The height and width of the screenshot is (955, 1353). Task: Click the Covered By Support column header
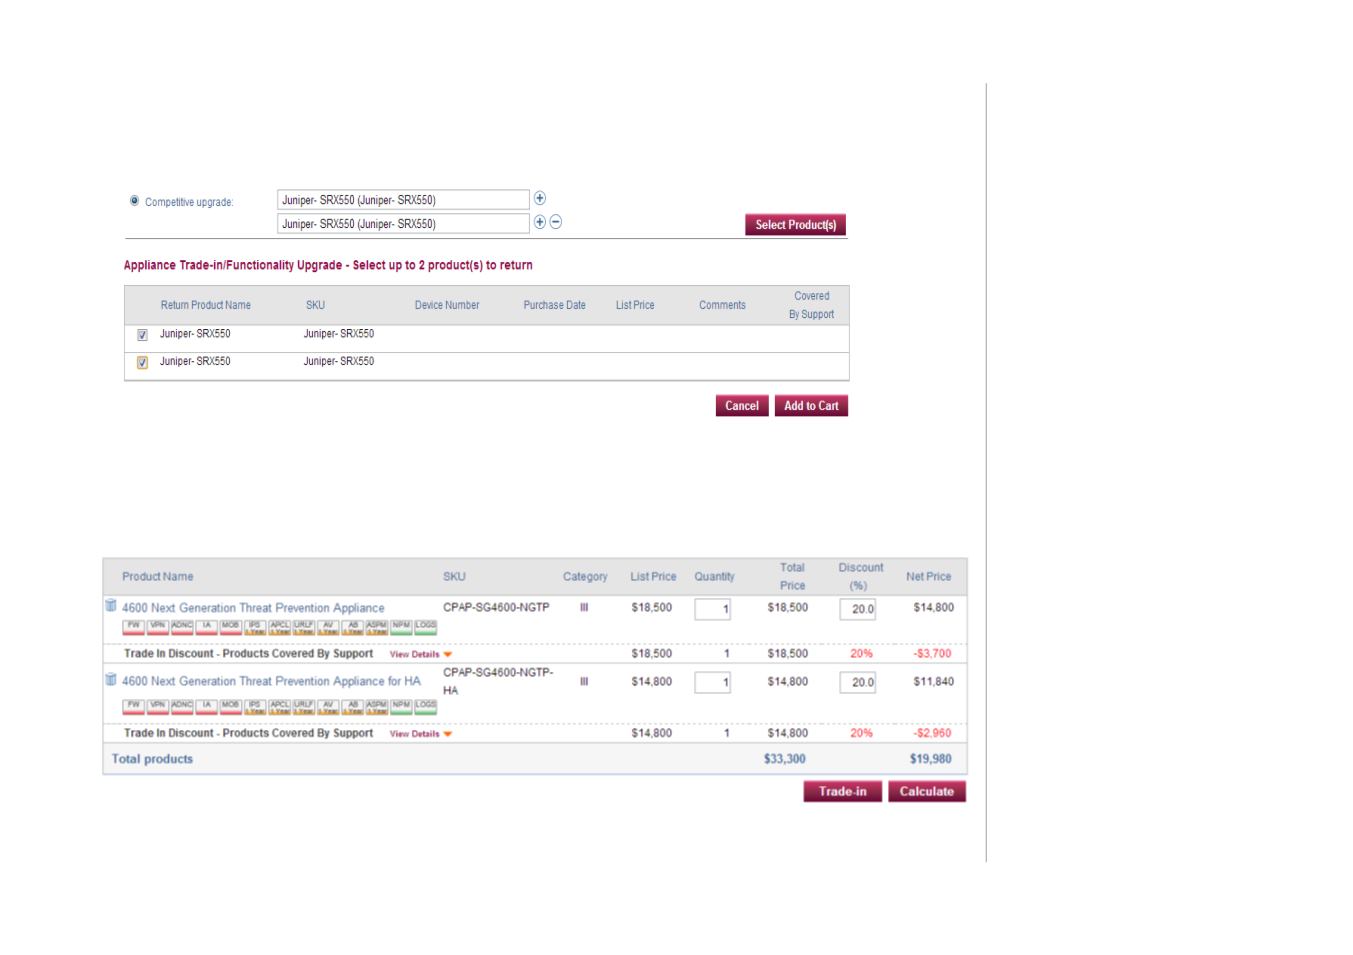click(812, 305)
